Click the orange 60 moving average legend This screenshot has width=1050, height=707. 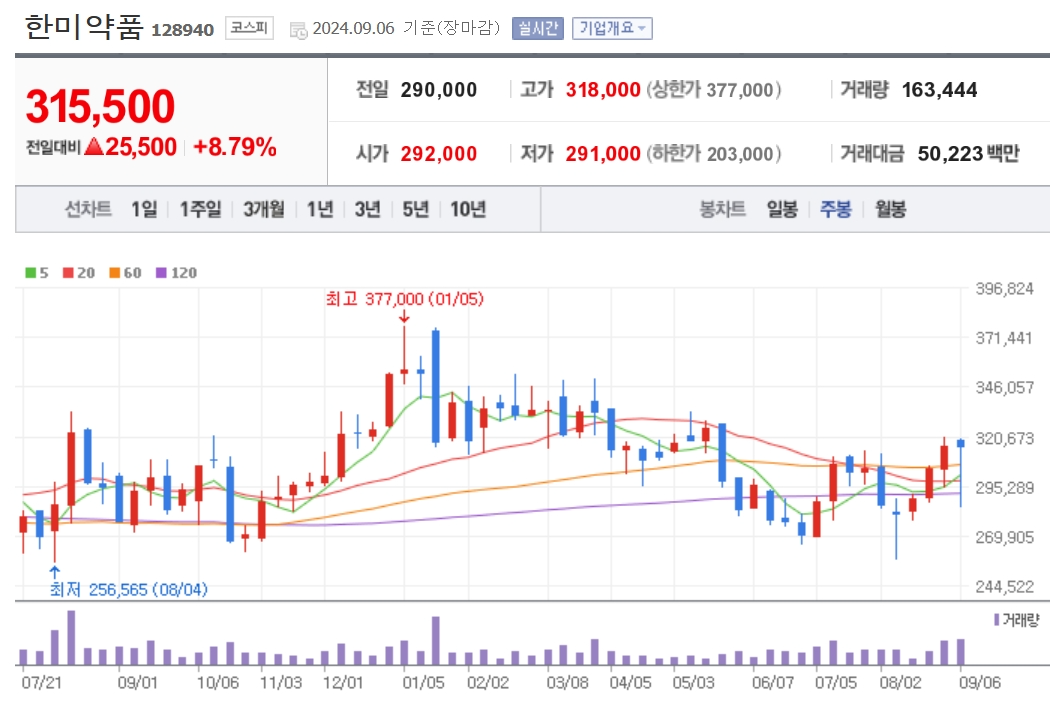[x=125, y=272]
